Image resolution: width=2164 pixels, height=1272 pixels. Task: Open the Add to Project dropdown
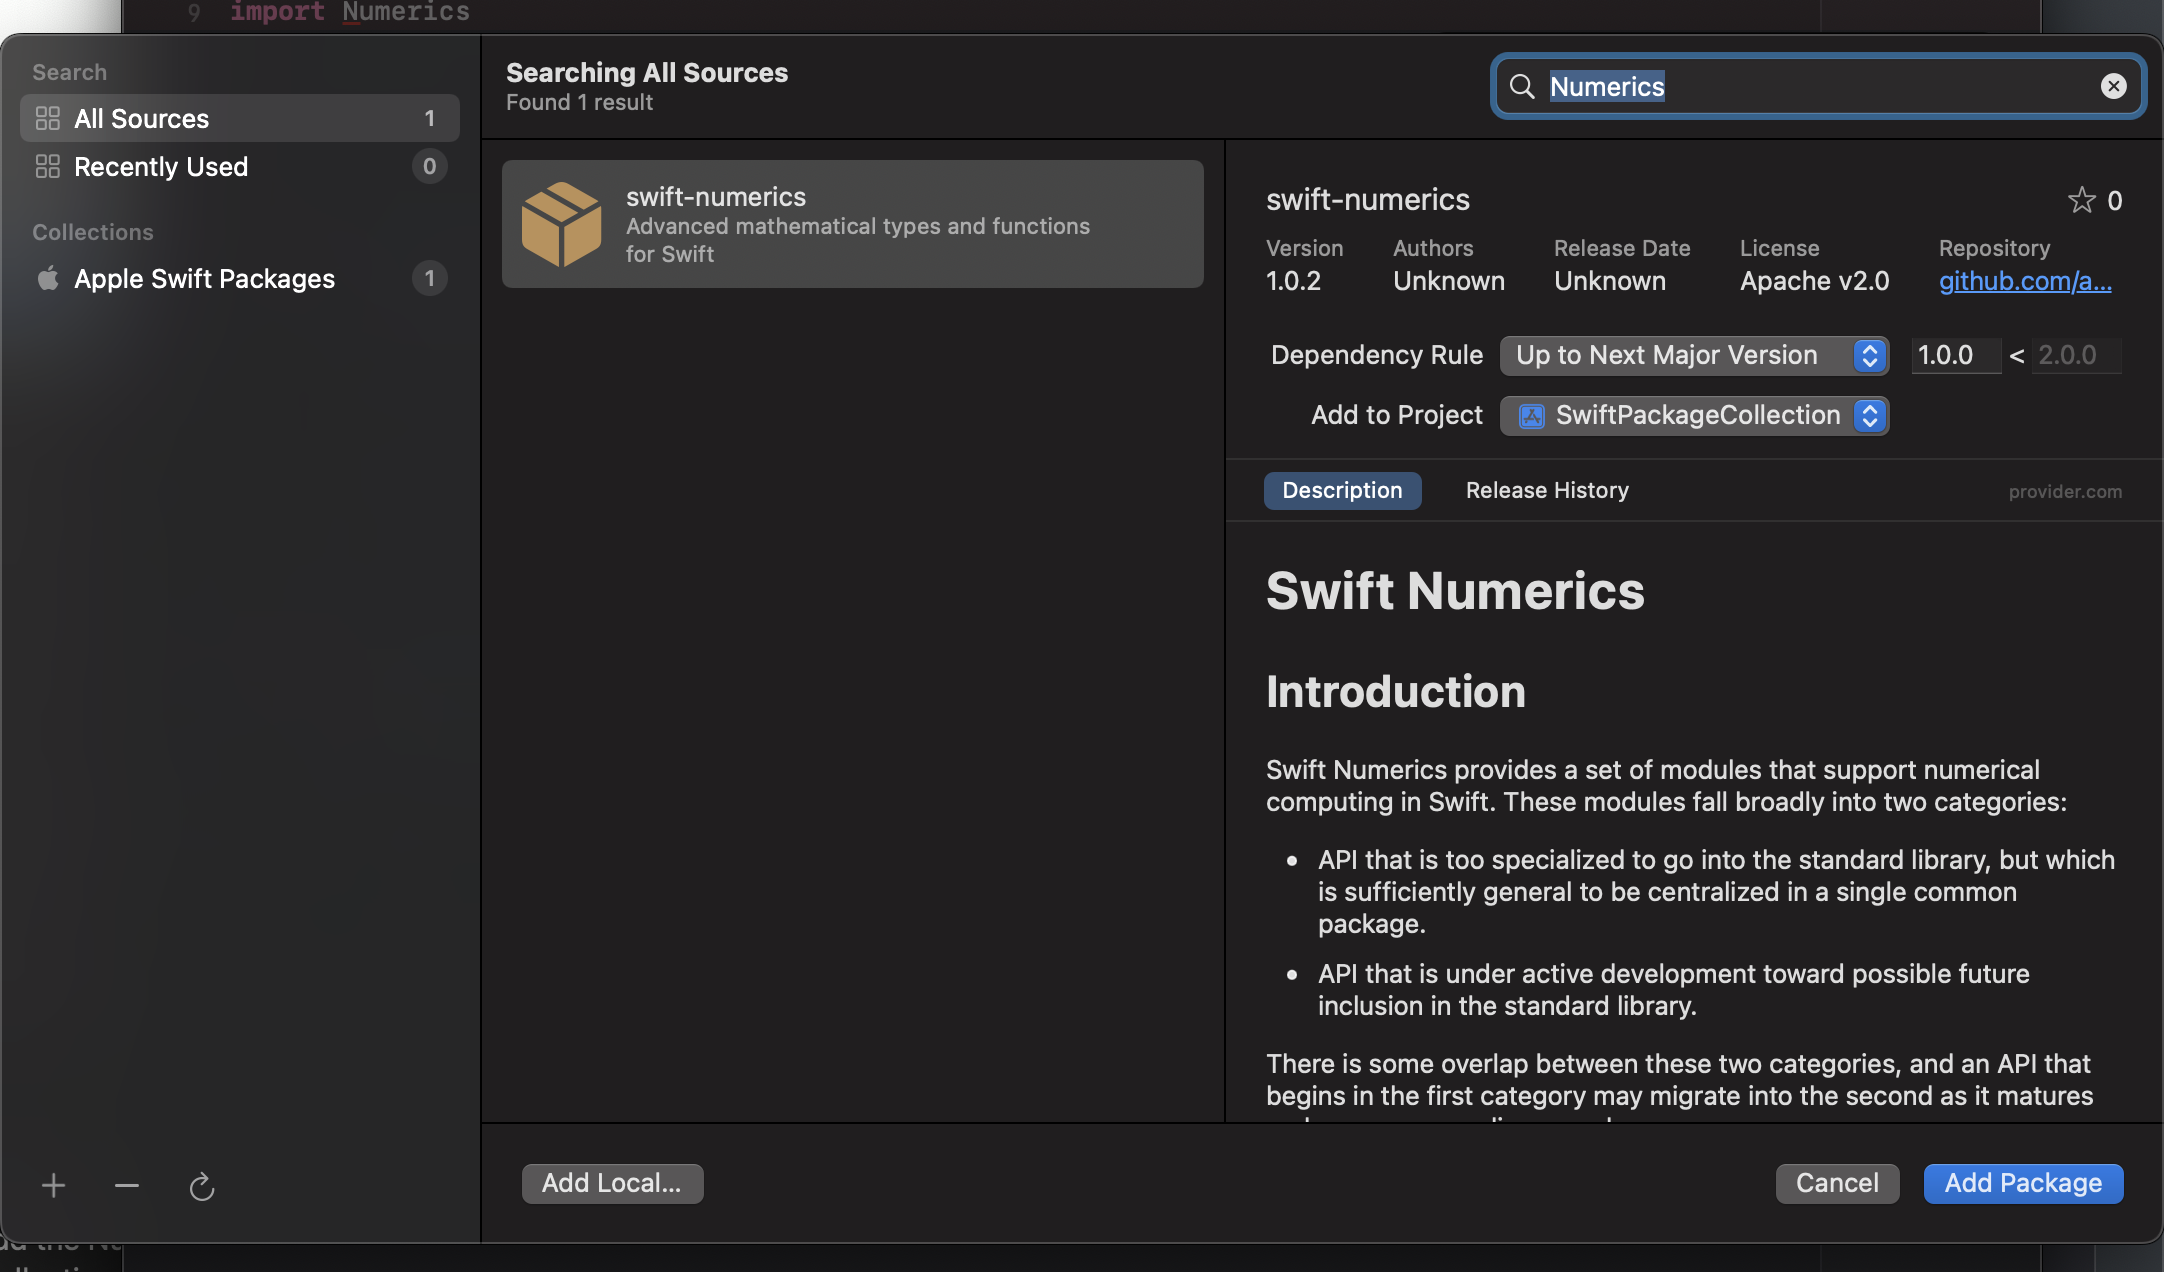(1693, 415)
